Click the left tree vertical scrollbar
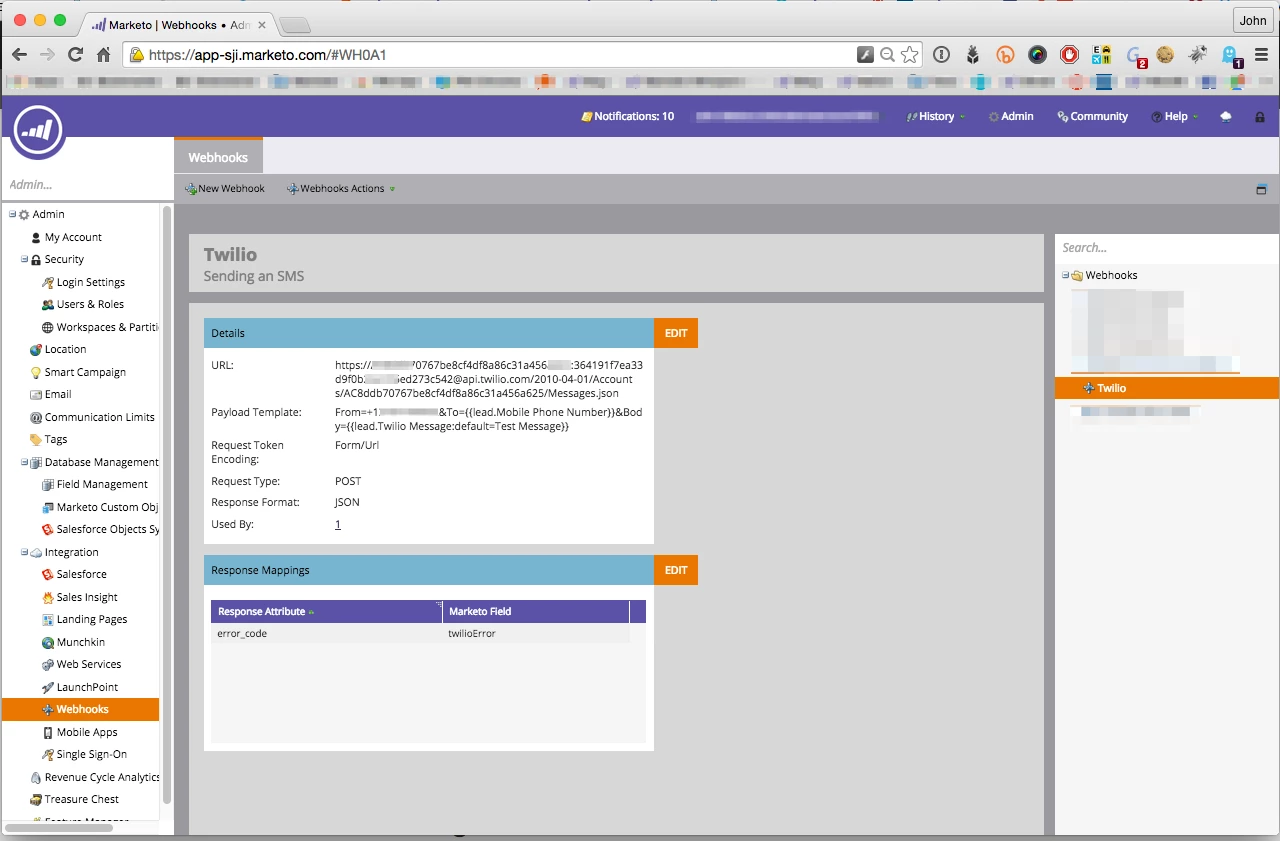This screenshot has width=1280, height=841. tap(167, 505)
